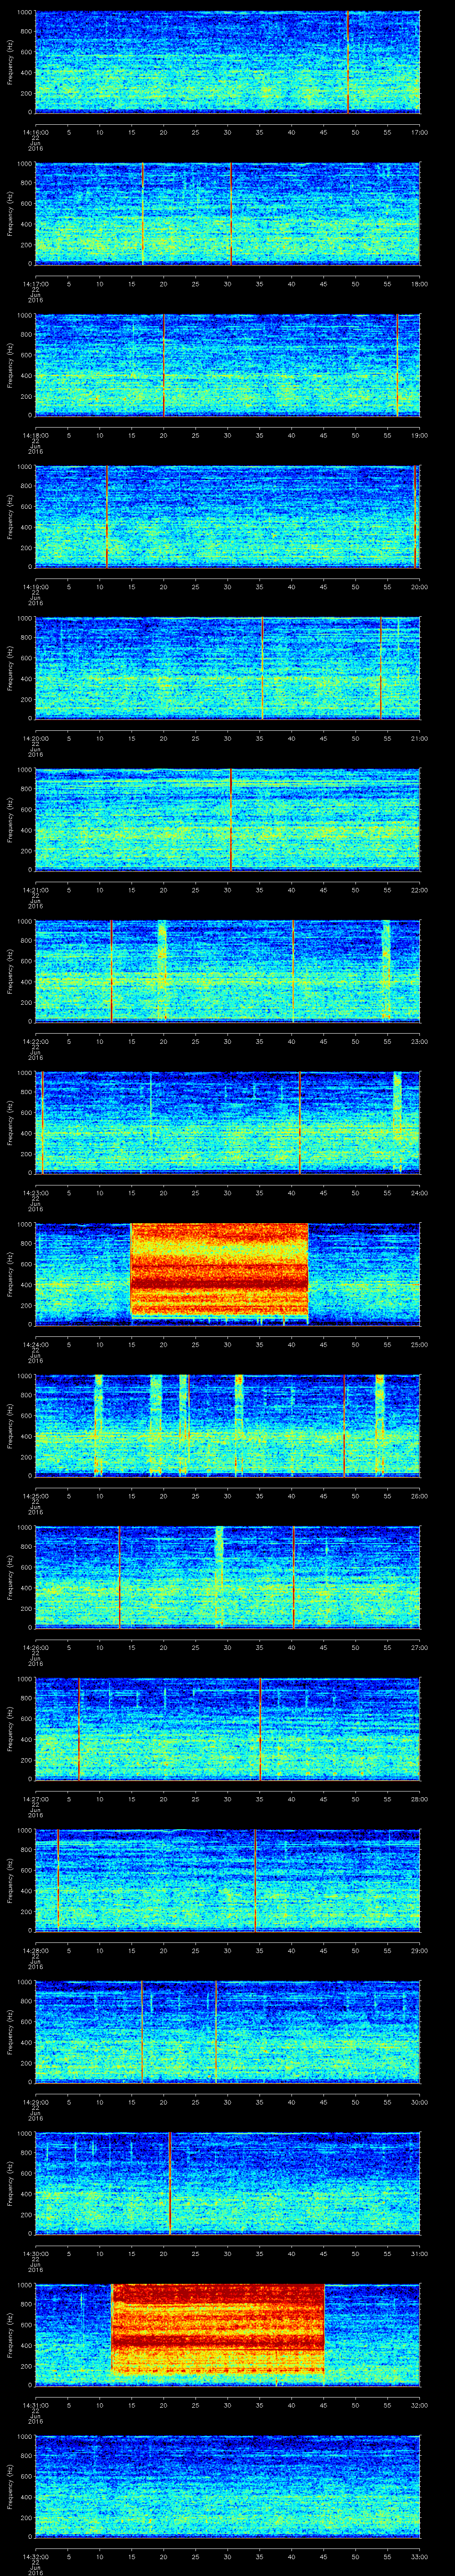This screenshot has height=2576, width=455.
Task: Click the 14:28:00 start time label
Action: click(35, 1950)
